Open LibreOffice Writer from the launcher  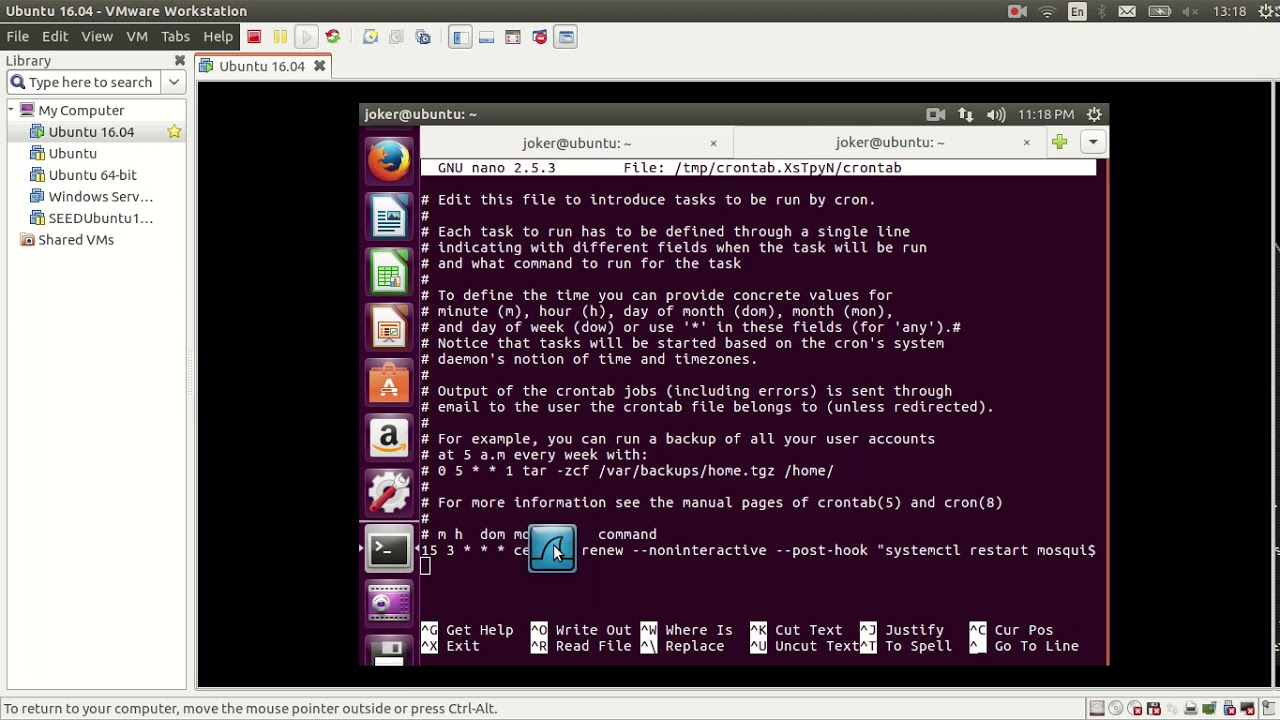[x=389, y=216]
